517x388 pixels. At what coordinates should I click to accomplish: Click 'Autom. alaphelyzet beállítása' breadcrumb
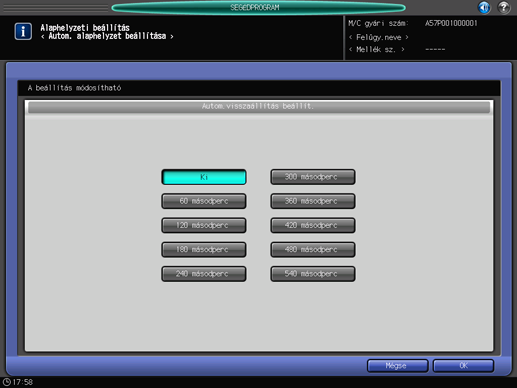(x=107, y=36)
